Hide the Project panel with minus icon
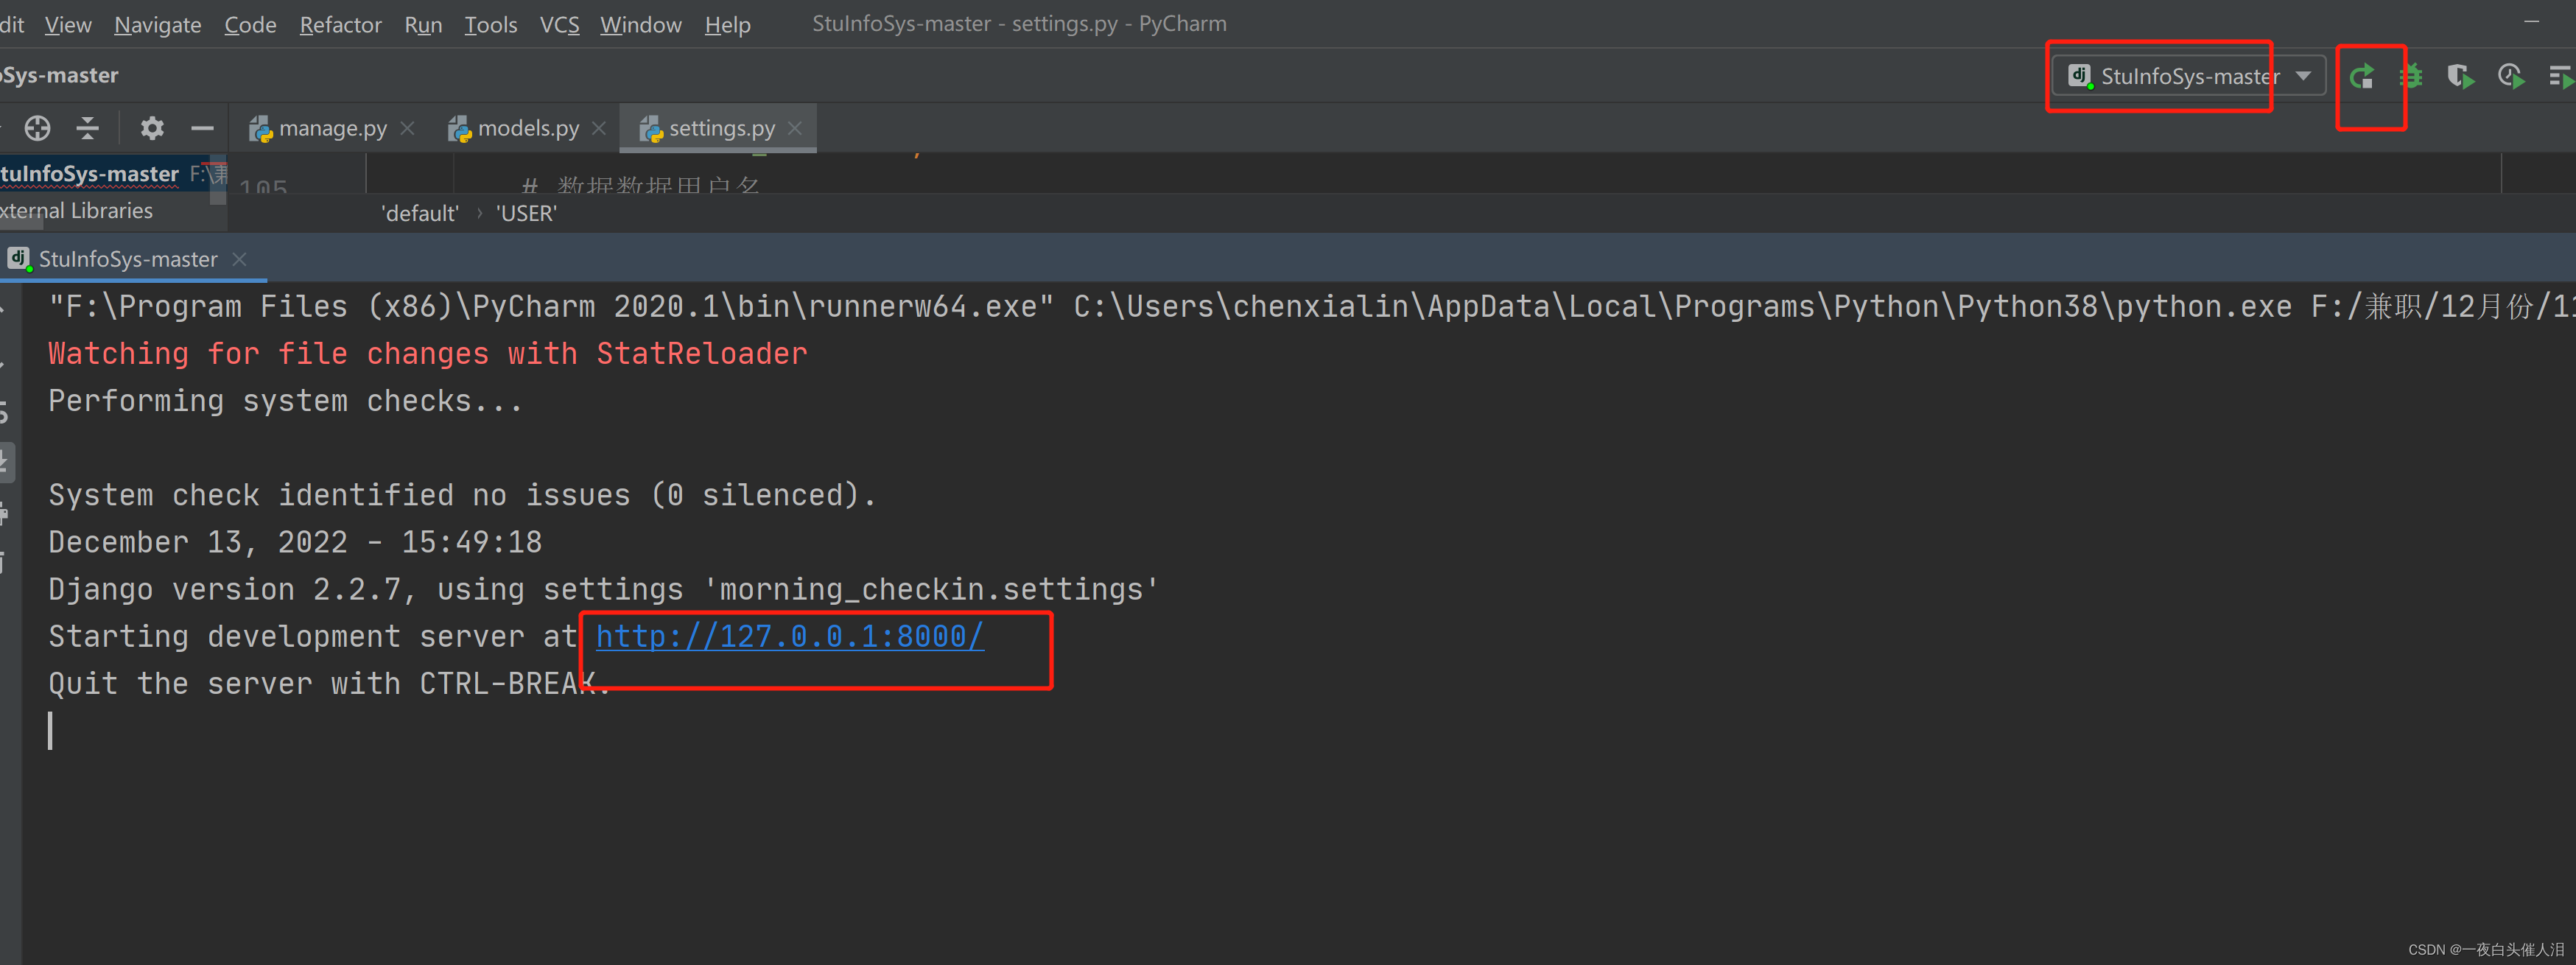Viewport: 2576px width, 965px height. (203, 128)
